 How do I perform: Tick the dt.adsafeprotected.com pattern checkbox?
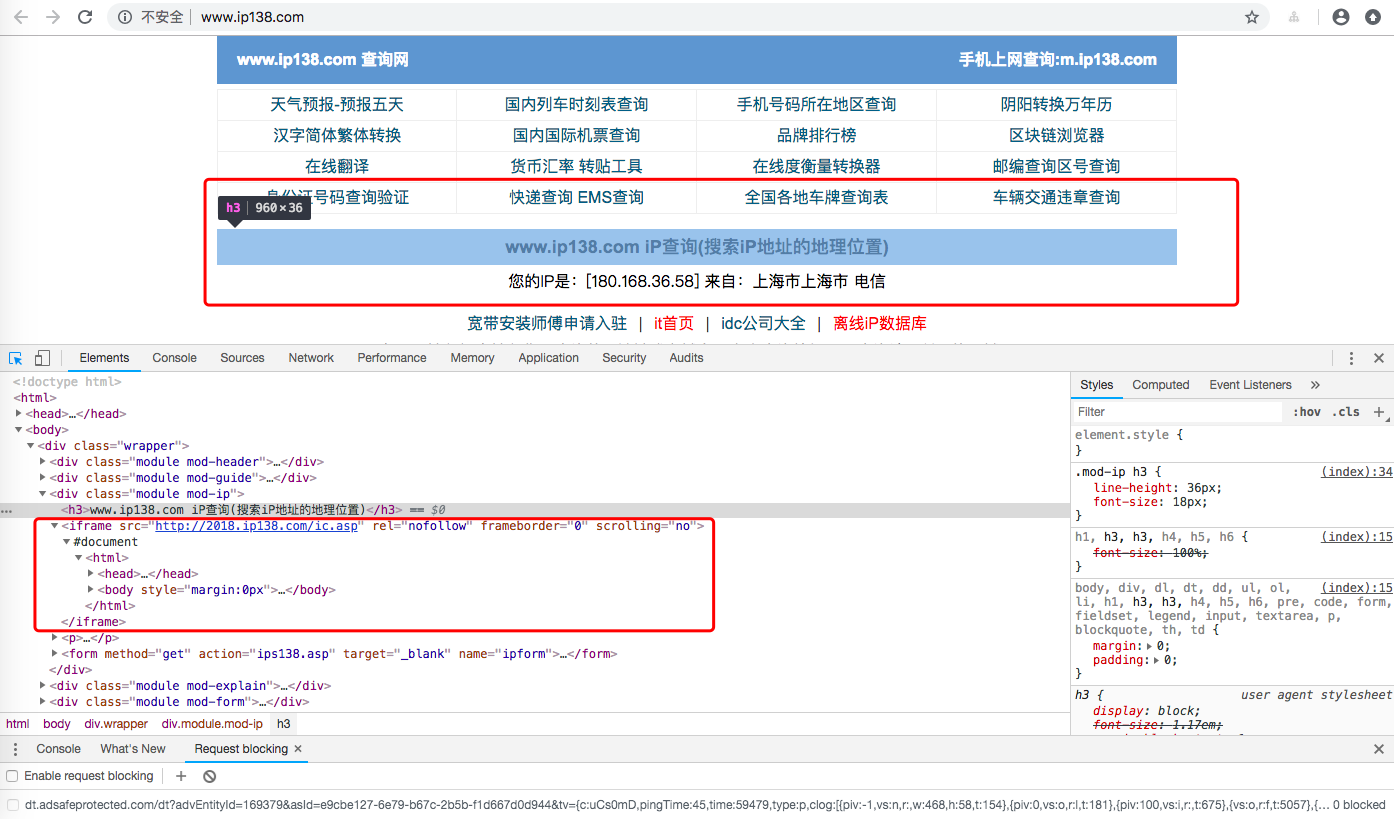tap(12, 804)
